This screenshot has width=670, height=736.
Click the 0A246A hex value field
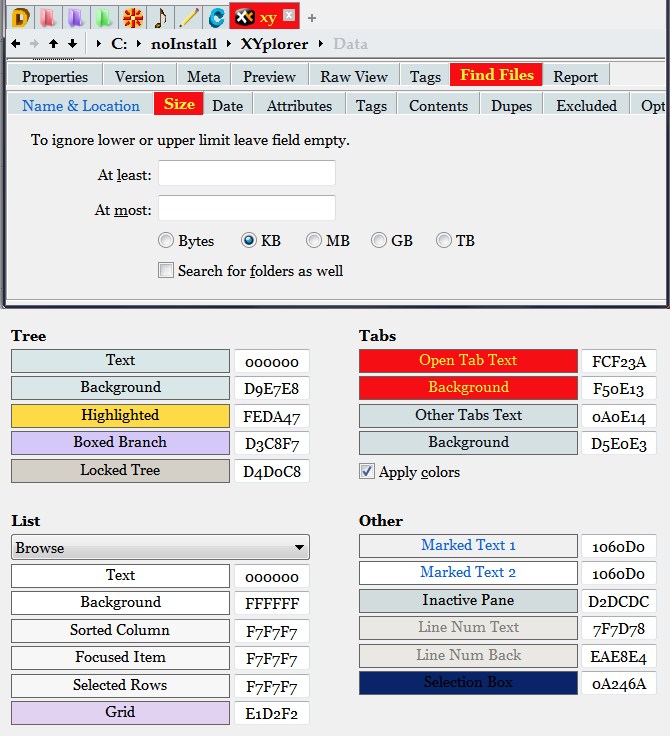pos(618,683)
